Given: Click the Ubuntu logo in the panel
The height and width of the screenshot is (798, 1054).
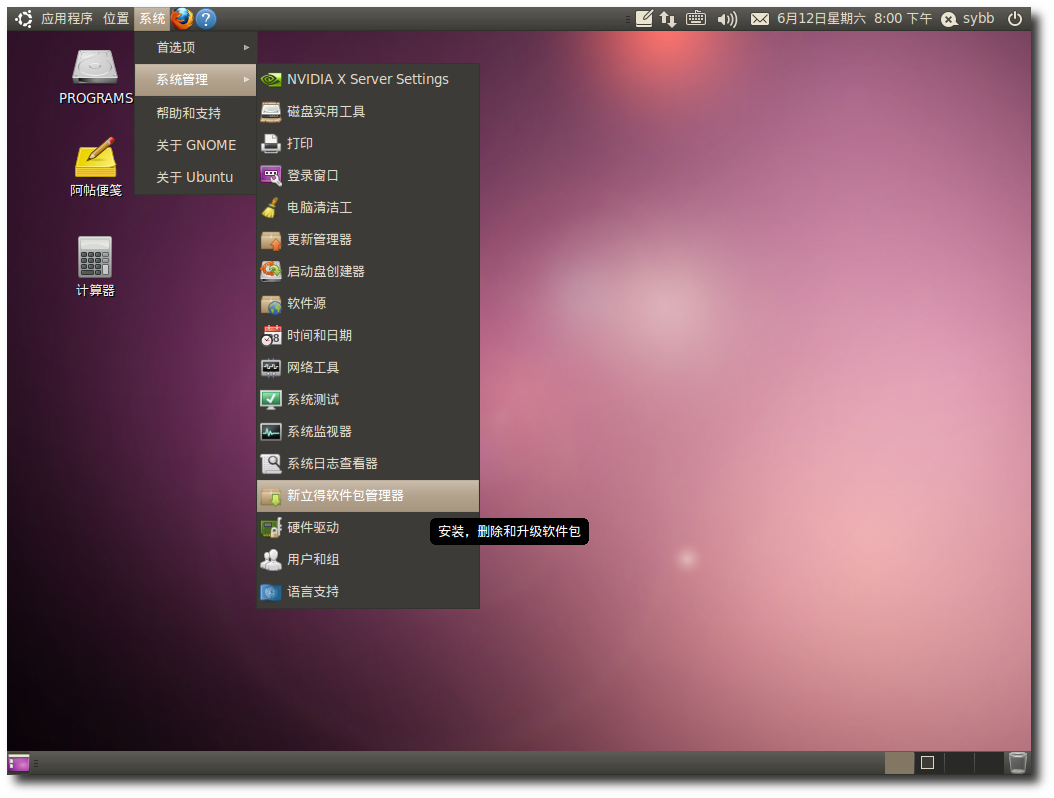Looking at the screenshot, I should (24, 19).
